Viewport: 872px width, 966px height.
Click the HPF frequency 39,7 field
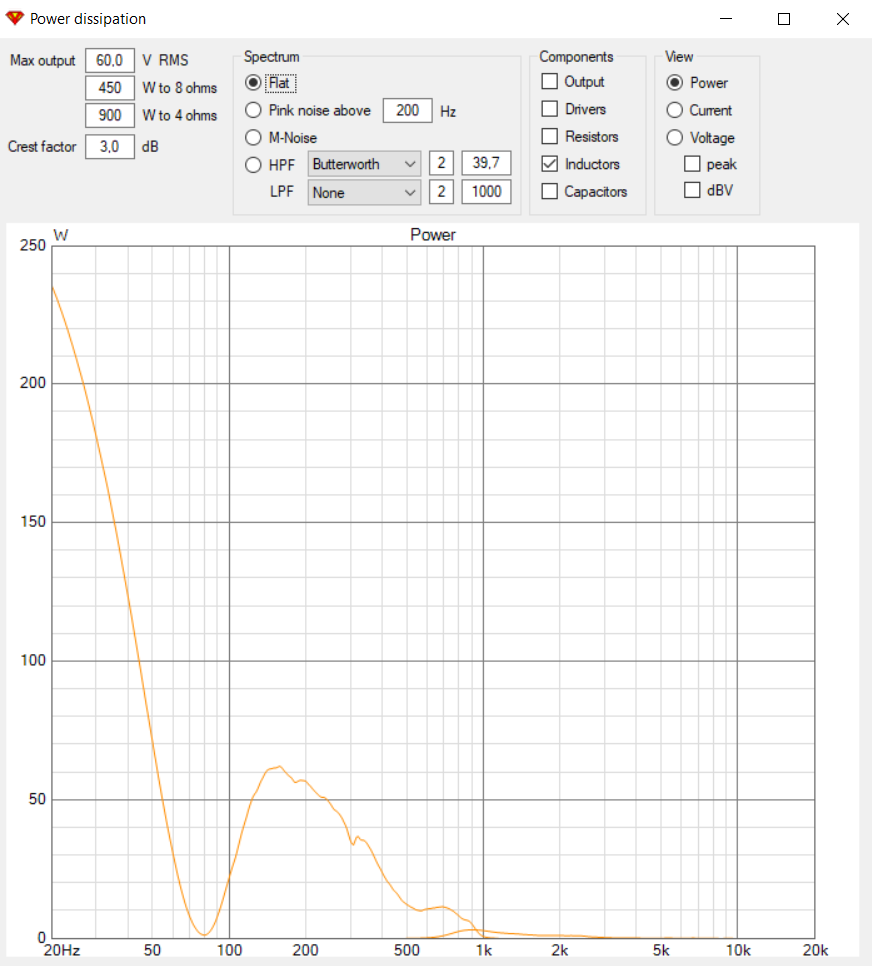click(x=486, y=163)
